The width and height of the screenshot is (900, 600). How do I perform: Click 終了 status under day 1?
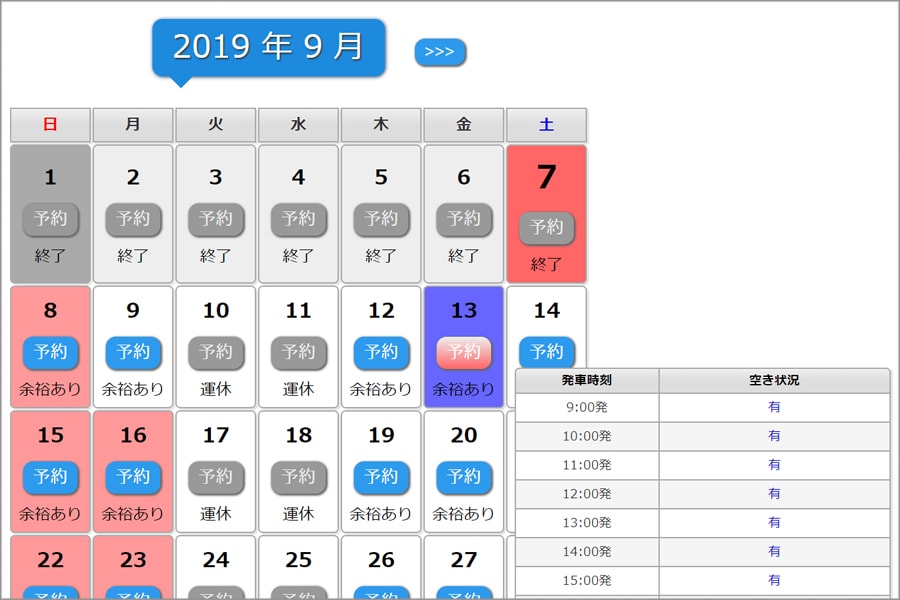(x=51, y=256)
